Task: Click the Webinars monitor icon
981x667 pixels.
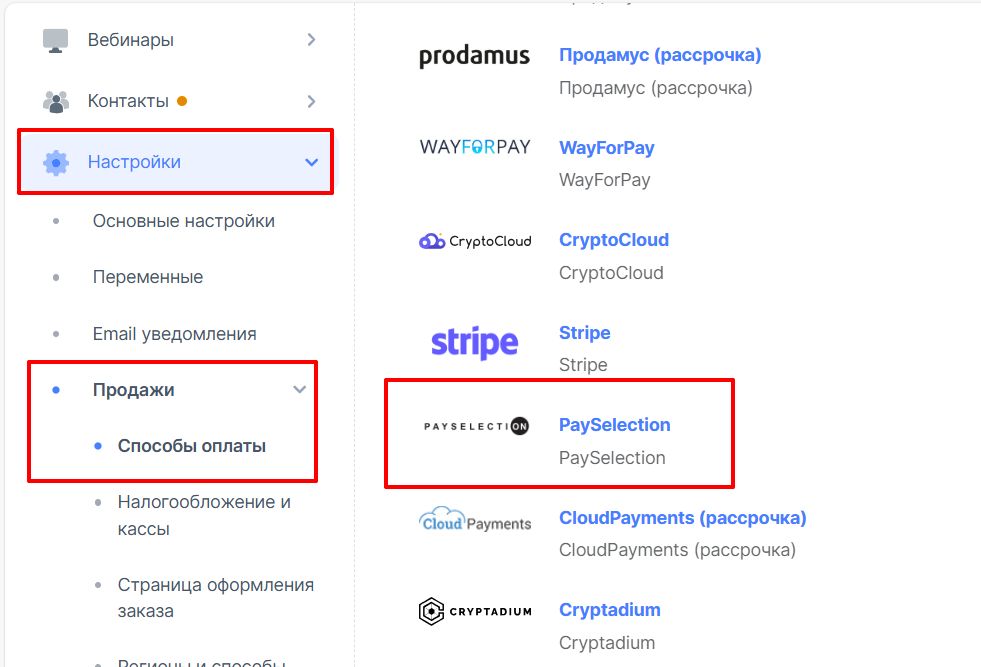Action: click(56, 40)
